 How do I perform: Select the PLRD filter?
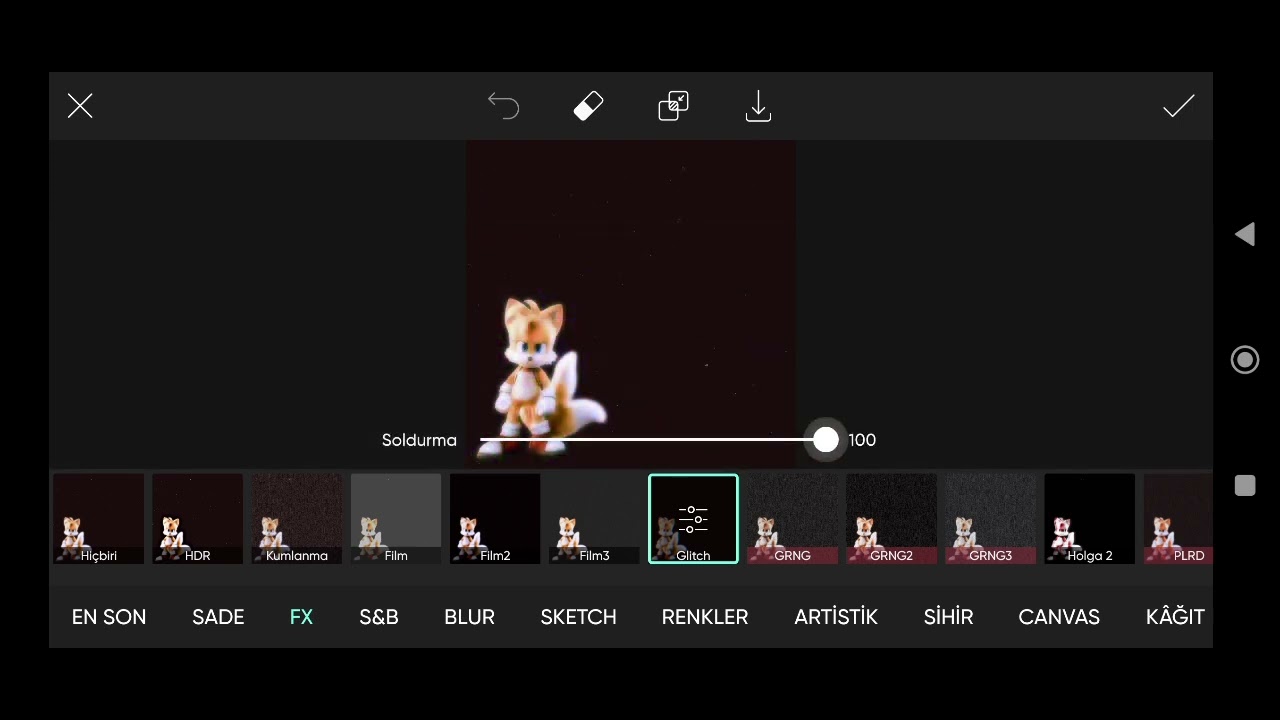(x=1178, y=519)
